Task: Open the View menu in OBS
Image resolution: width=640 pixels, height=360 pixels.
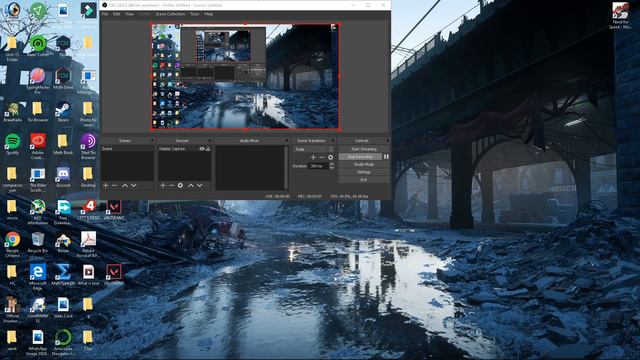Action: [x=129, y=14]
